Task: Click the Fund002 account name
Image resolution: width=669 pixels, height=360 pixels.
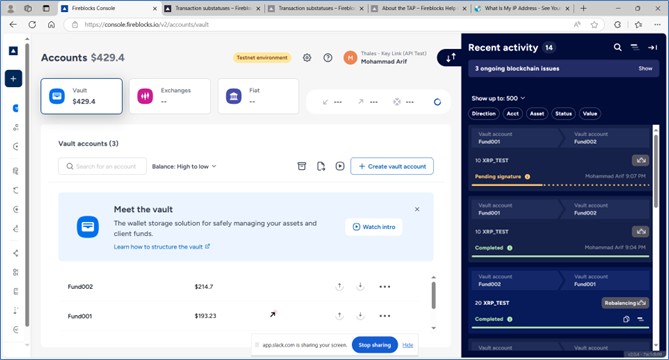Action: (80, 287)
